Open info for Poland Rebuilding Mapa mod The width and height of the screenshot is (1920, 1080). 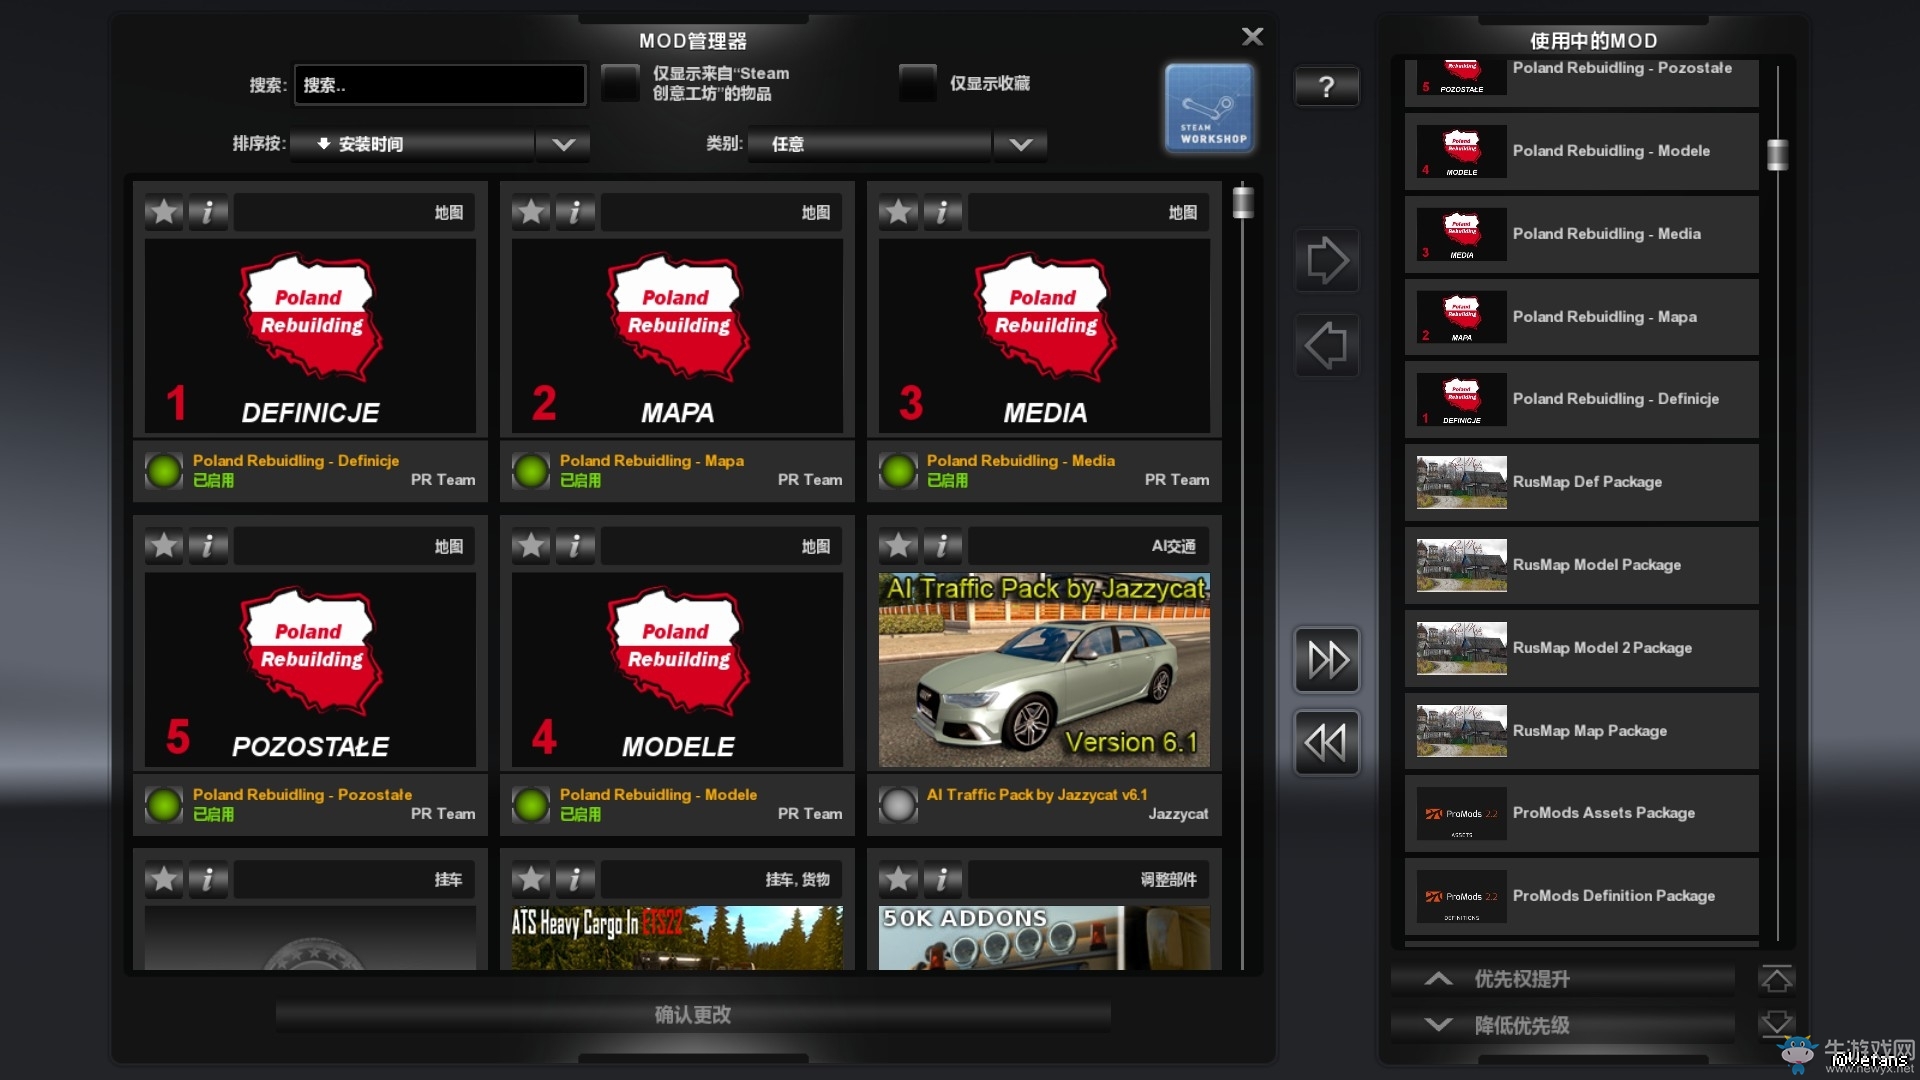pyautogui.click(x=575, y=212)
